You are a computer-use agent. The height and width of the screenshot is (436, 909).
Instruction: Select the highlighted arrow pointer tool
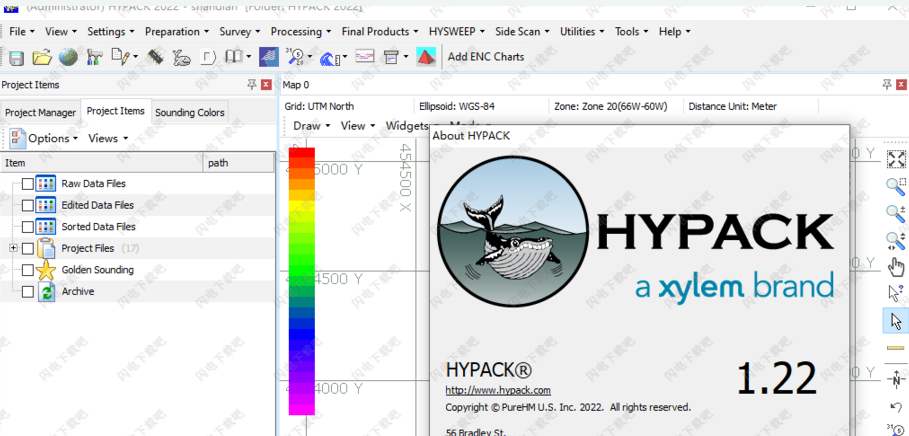(896, 321)
